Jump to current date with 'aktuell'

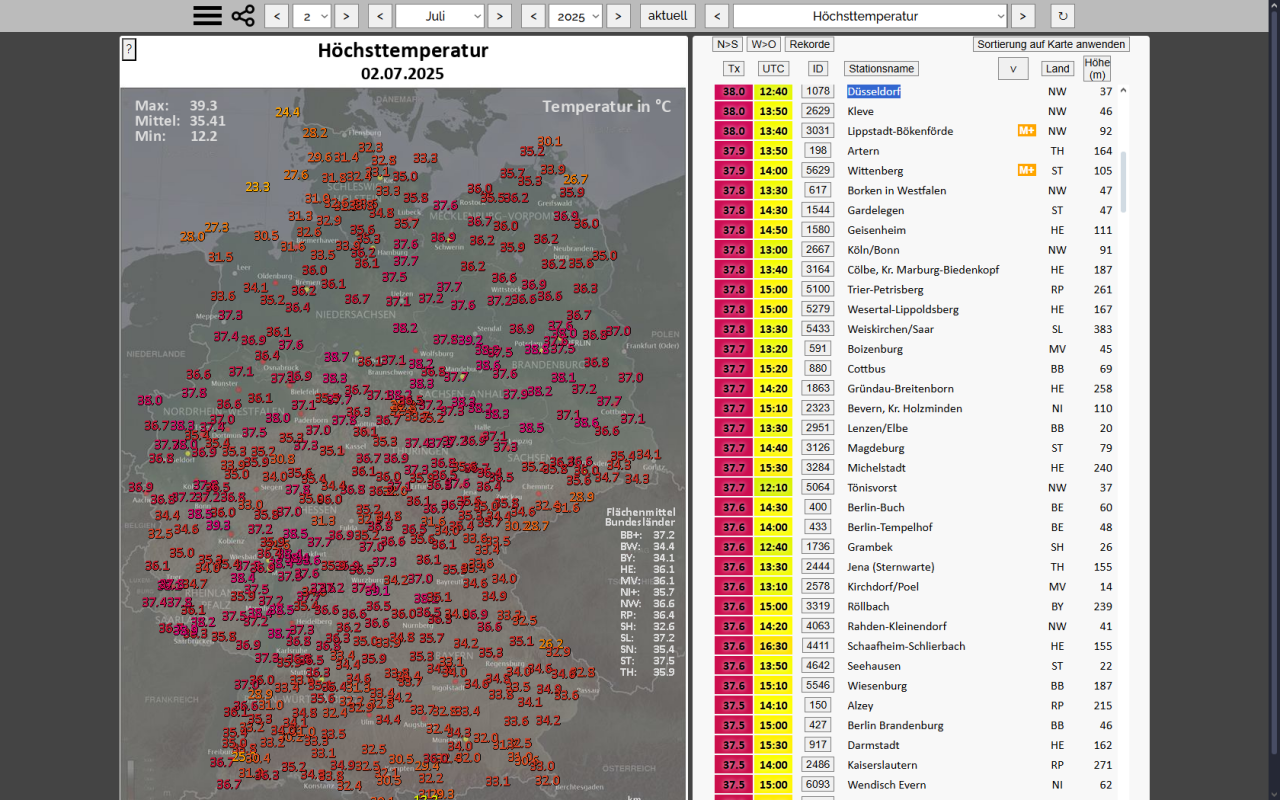[667, 16]
